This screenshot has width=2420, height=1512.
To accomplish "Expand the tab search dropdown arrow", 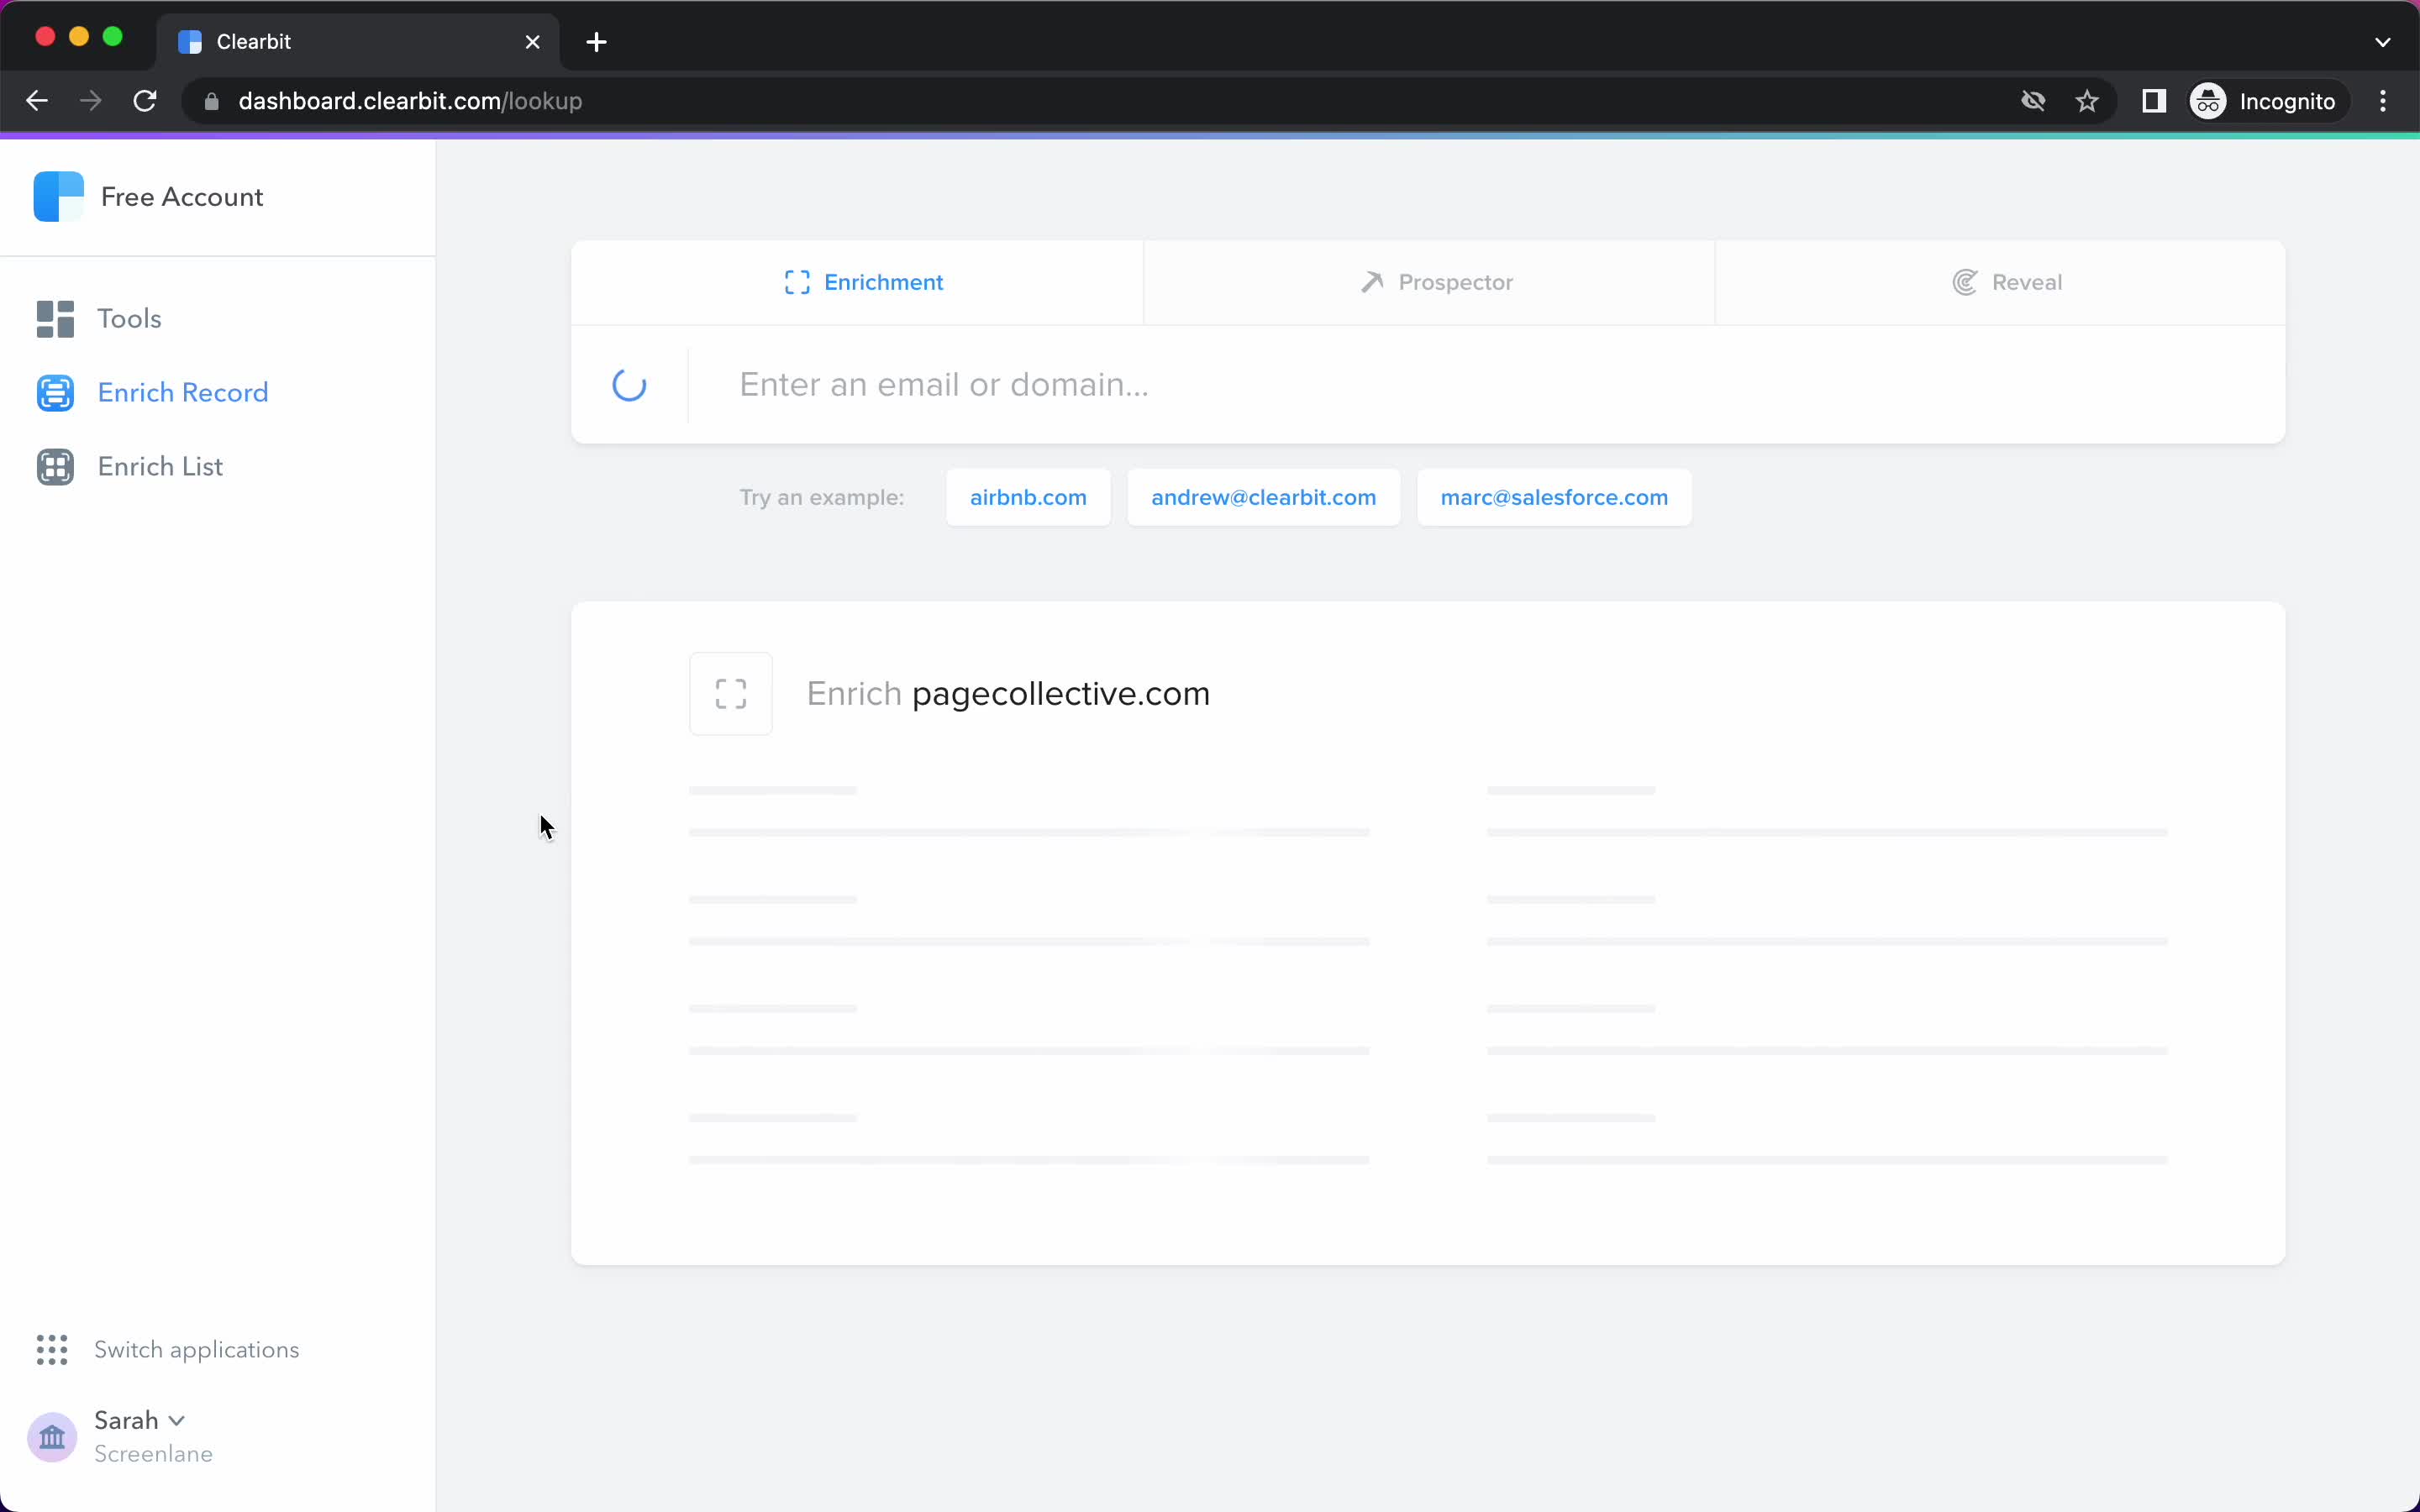I will (2383, 42).
